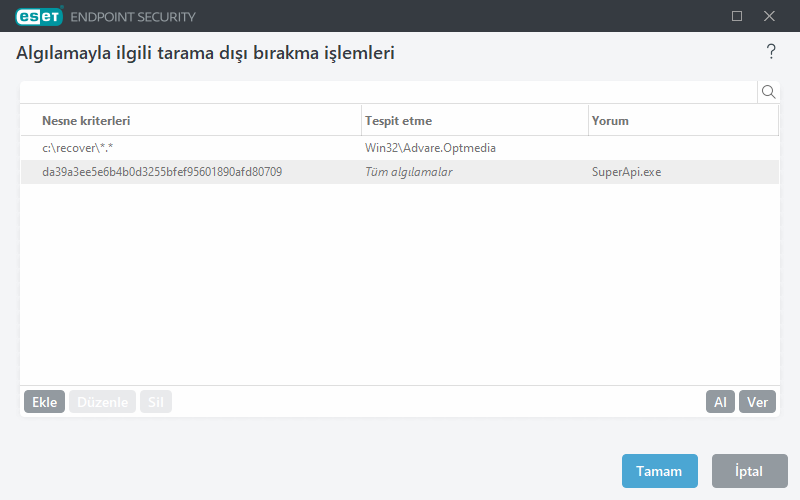Click the Tüm algılamalar cell

[409, 172]
